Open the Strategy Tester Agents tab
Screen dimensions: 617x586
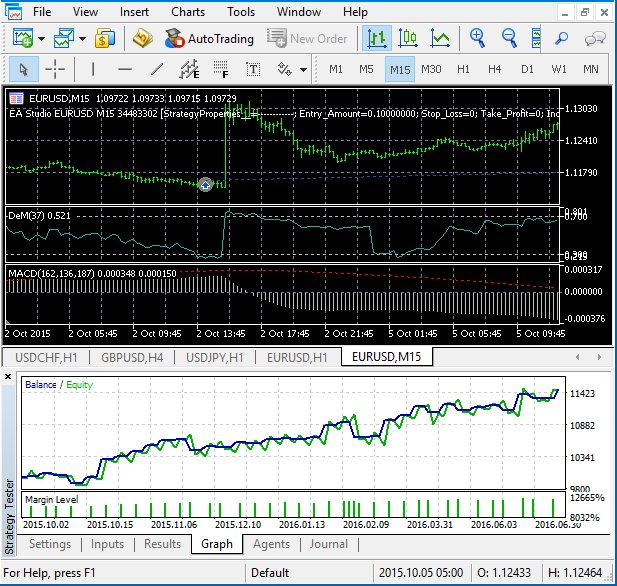tap(272, 544)
